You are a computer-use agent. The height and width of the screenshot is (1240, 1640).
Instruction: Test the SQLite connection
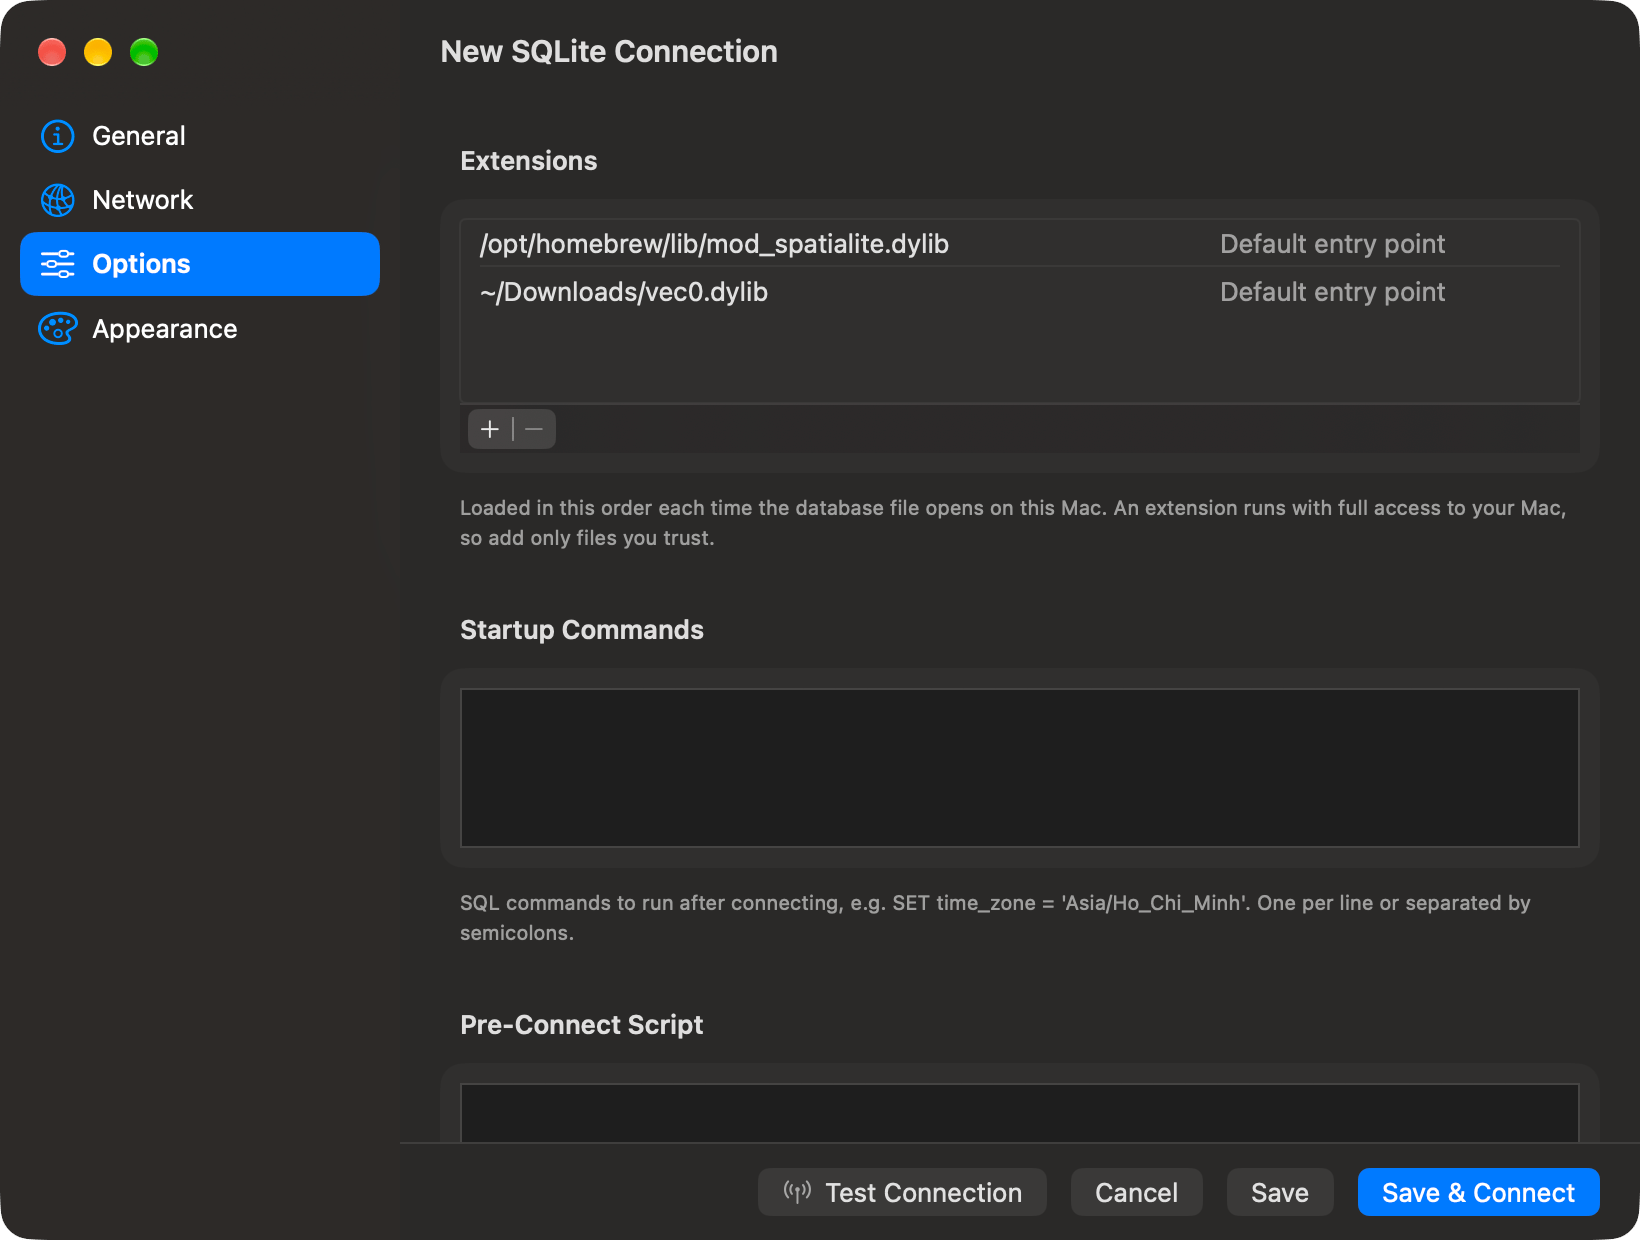[x=902, y=1192]
